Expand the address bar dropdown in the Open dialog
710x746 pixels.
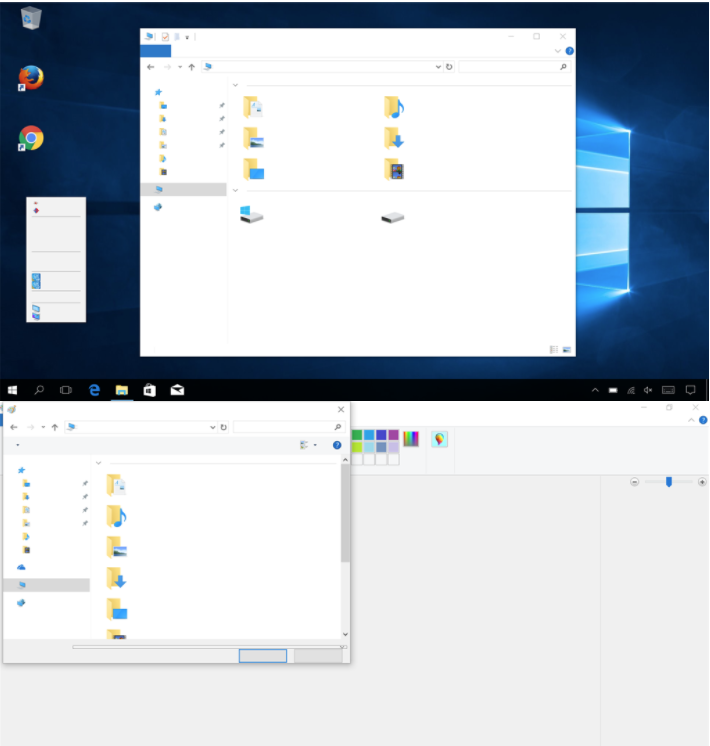212,427
